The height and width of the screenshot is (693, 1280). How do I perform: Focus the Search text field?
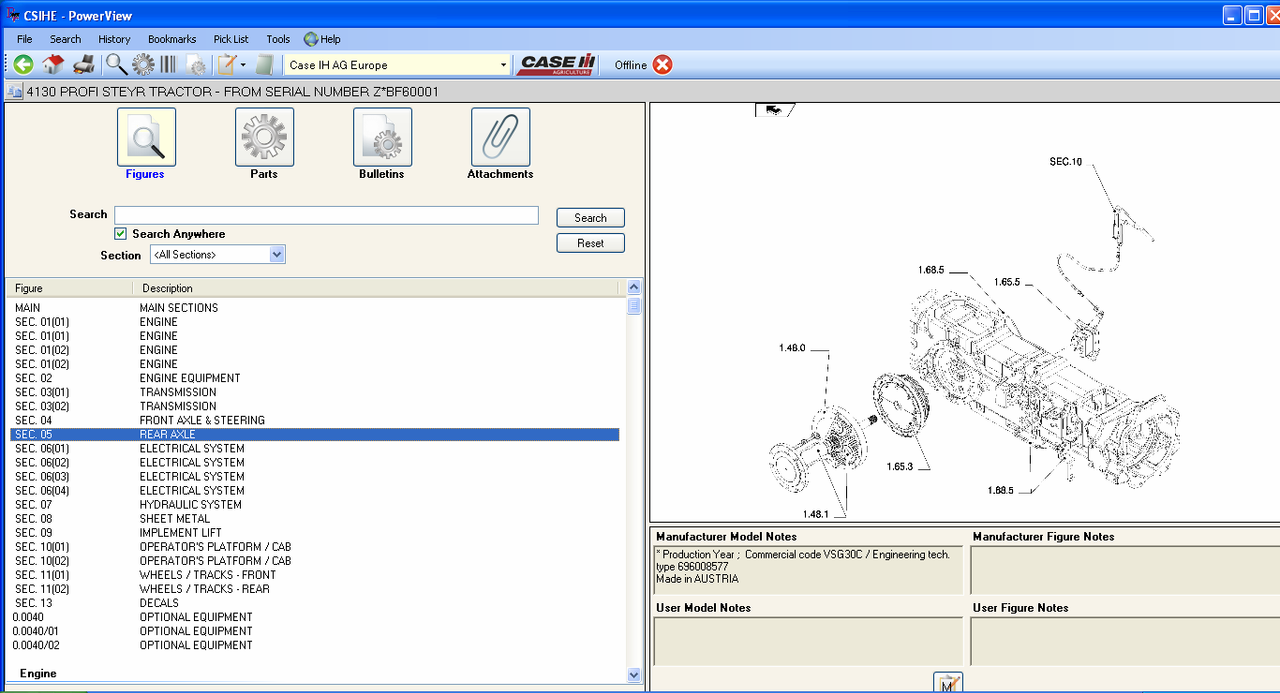[326, 215]
